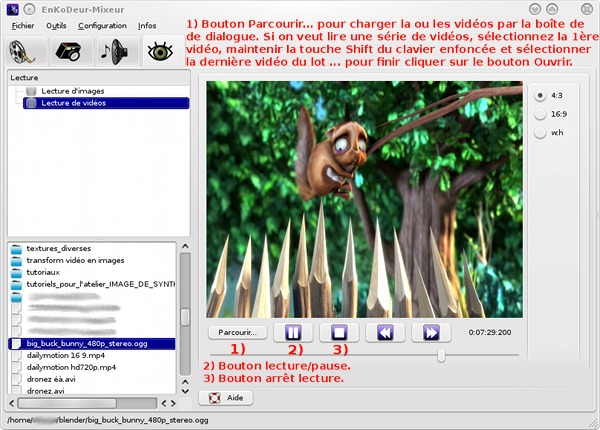Open the Fichier menu
600x430 pixels.
coord(23,26)
